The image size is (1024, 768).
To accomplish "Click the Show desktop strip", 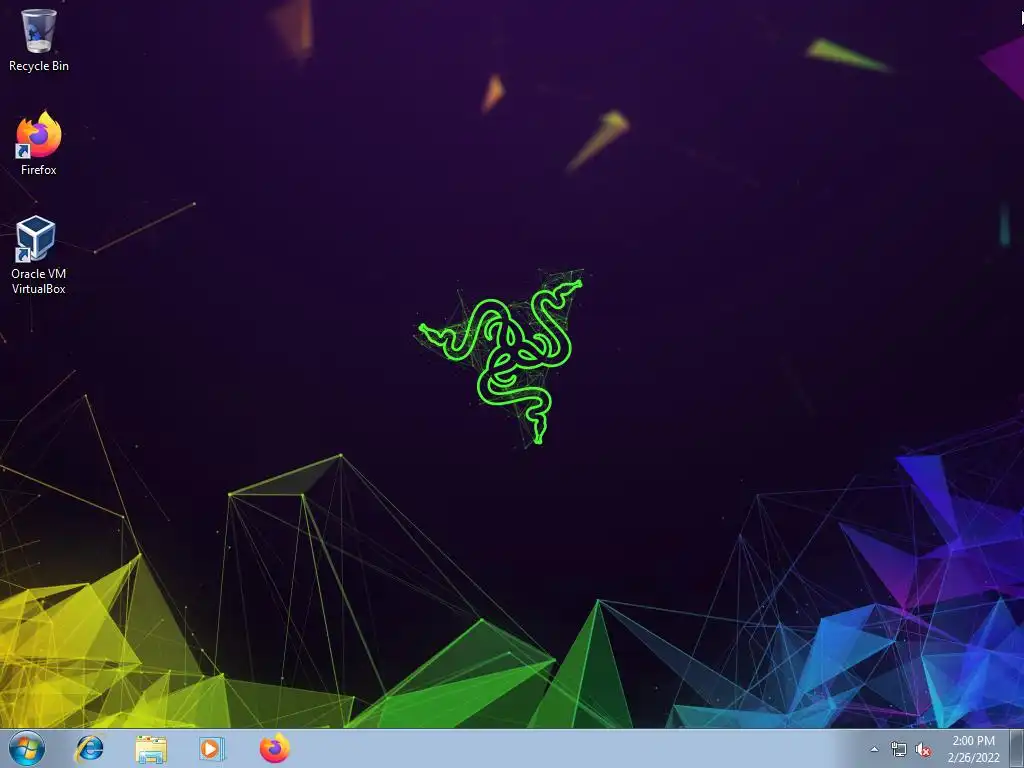I will click(x=1017, y=749).
